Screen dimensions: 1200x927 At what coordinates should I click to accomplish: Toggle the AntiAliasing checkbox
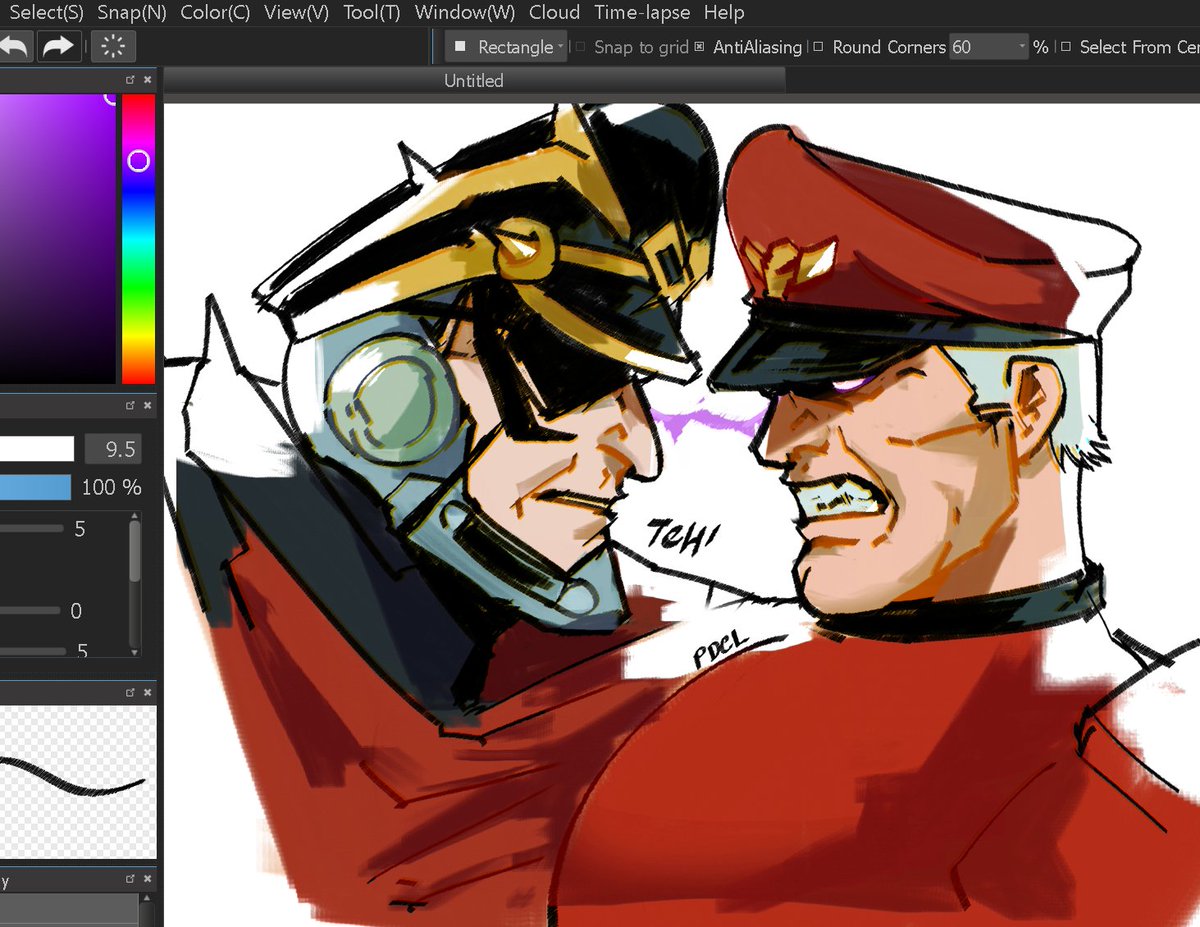699,47
